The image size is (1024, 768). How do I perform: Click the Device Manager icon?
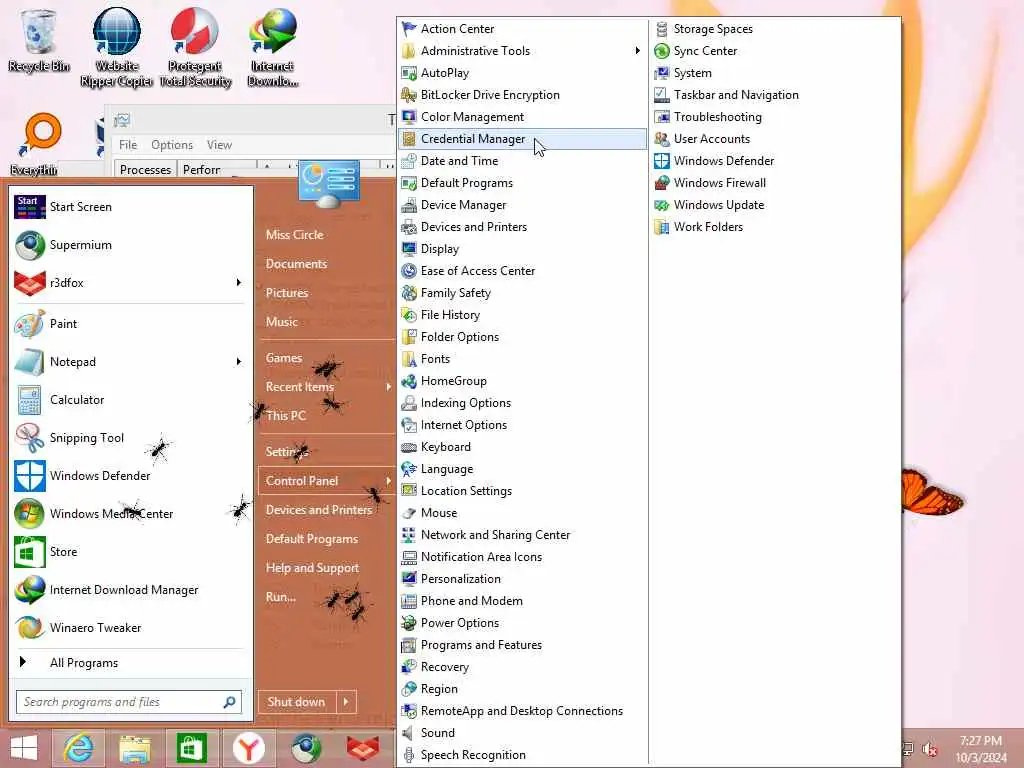click(x=409, y=205)
